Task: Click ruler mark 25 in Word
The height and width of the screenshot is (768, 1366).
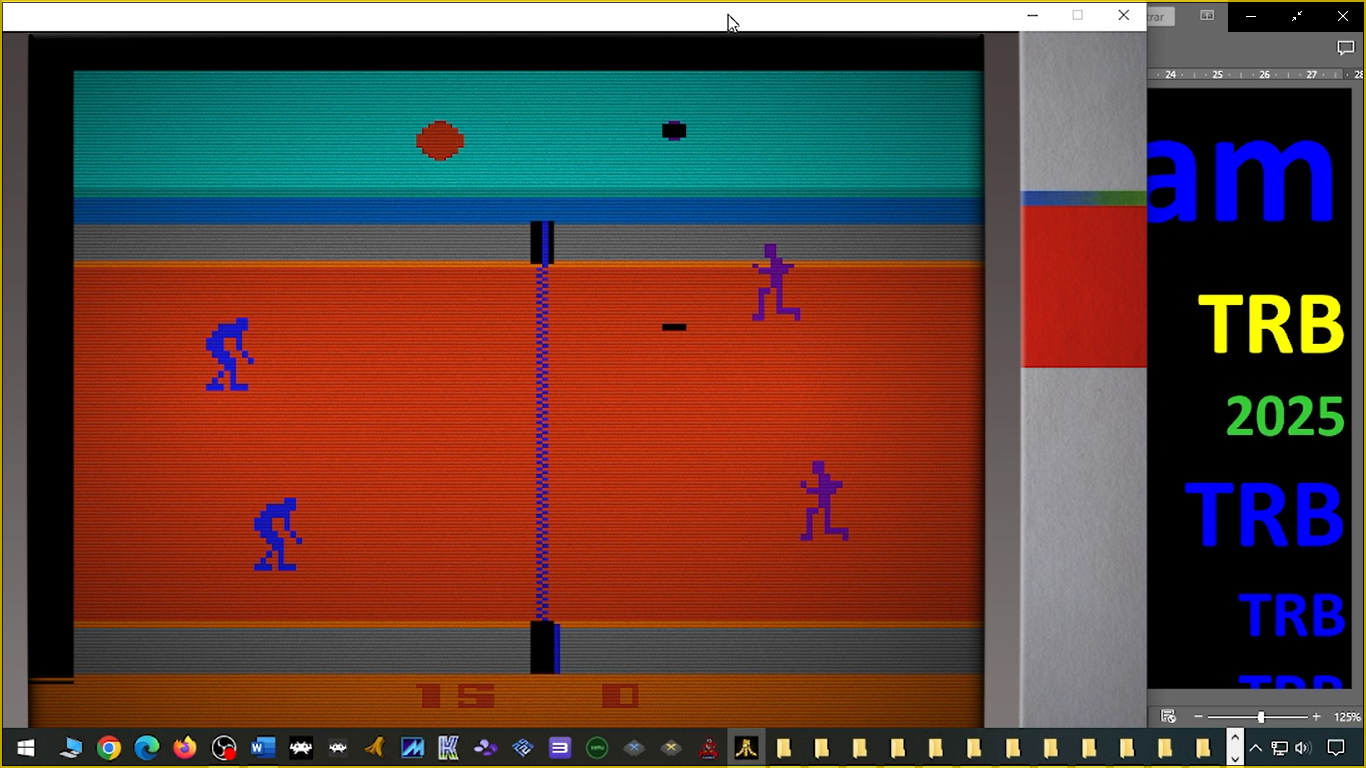Action: click(1218, 74)
